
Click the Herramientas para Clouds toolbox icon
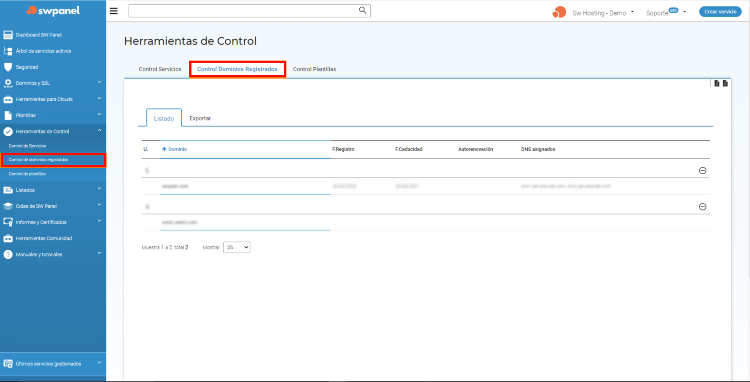8,99
